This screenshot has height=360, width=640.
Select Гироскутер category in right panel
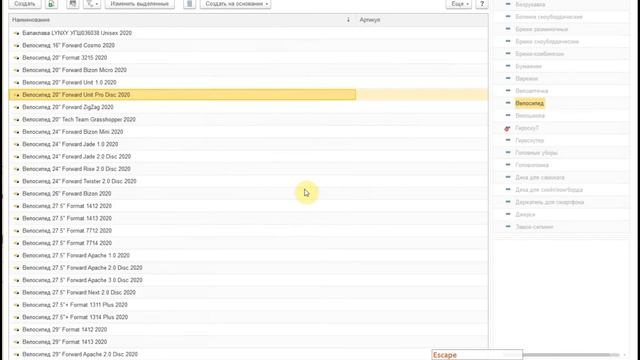[x=529, y=140]
